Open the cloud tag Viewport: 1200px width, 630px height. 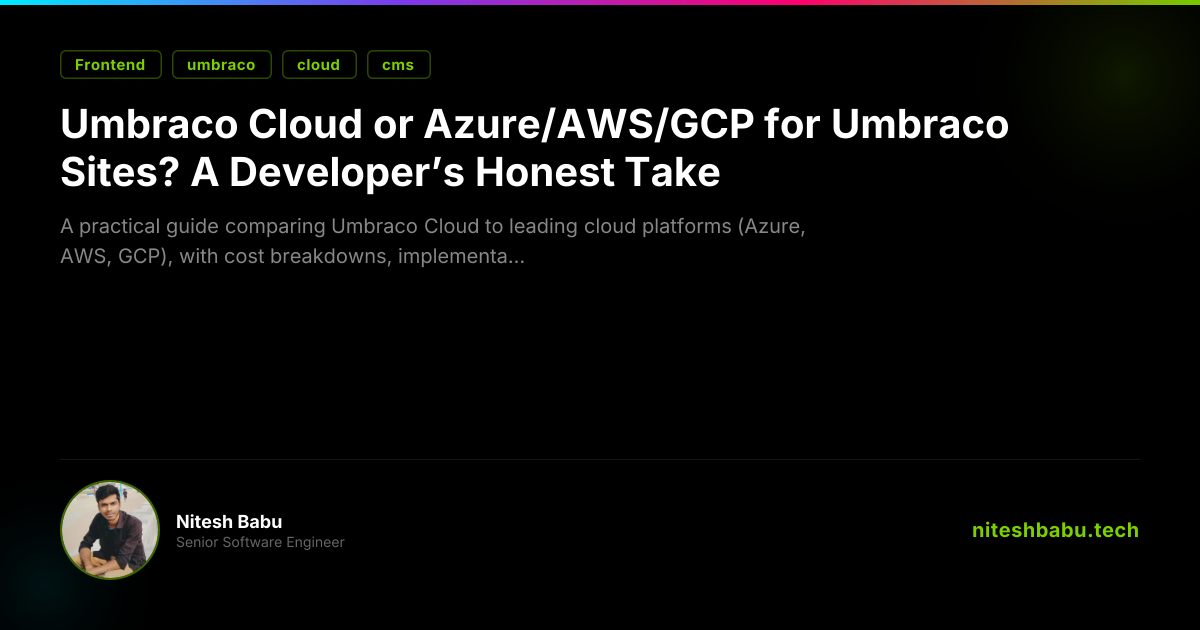click(x=318, y=65)
